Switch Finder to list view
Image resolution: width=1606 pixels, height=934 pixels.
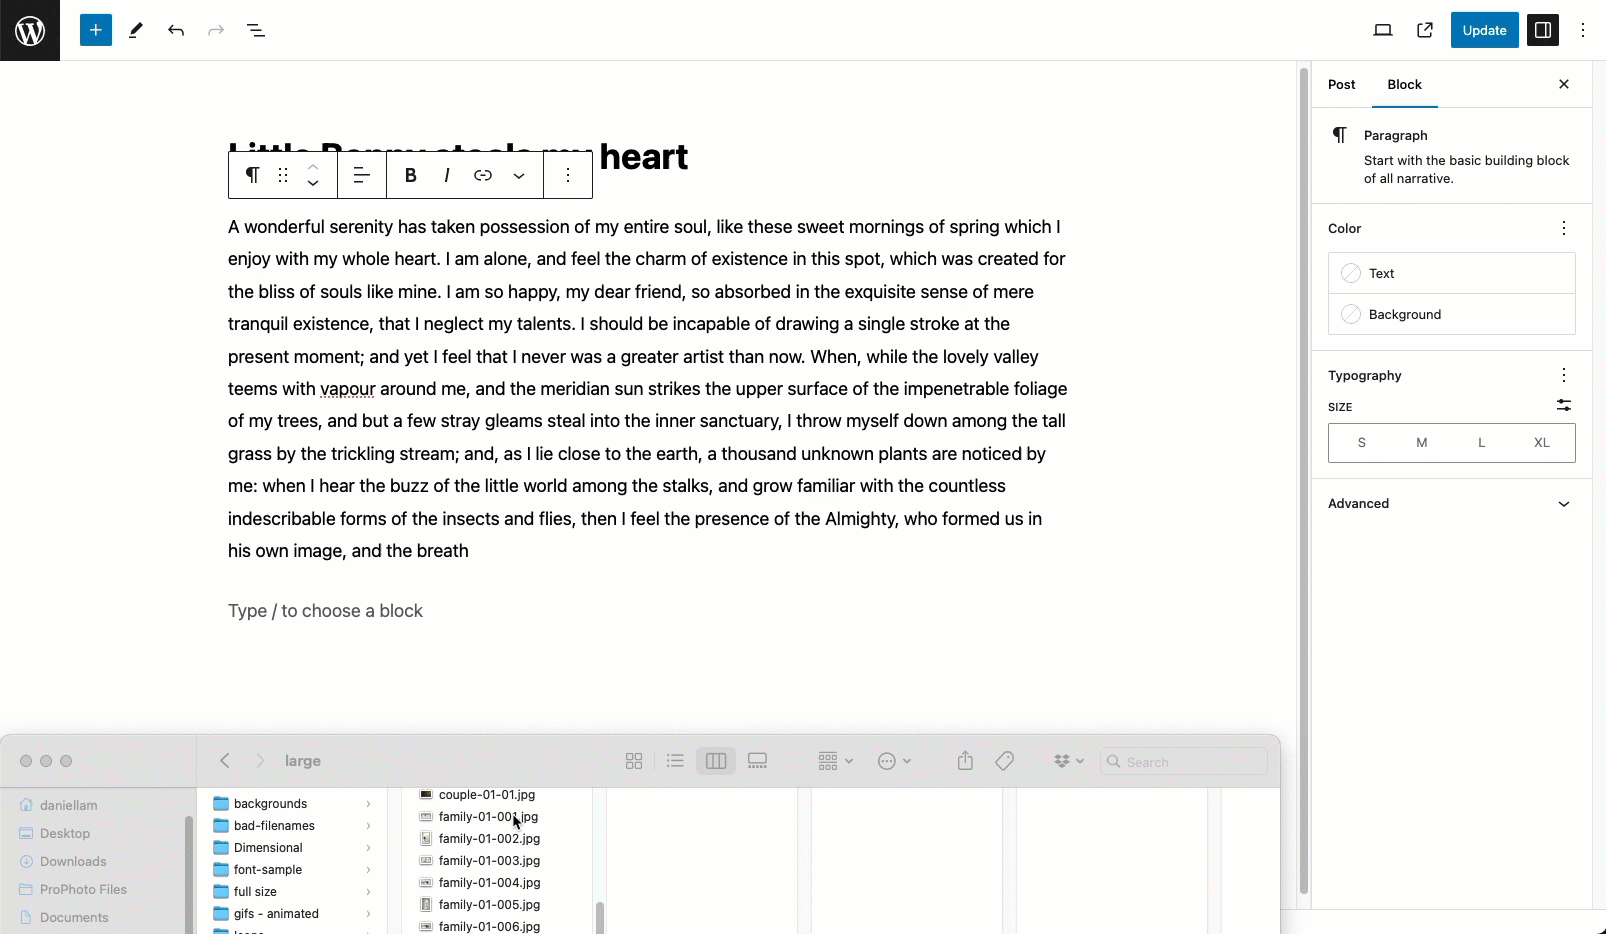pos(675,761)
